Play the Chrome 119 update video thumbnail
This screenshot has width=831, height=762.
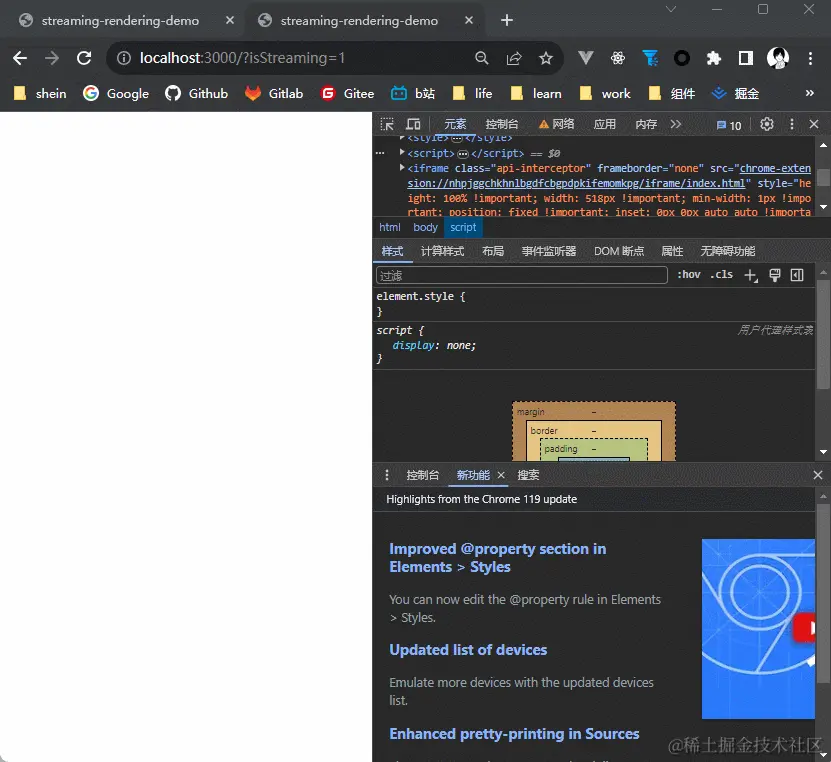[x=758, y=629]
